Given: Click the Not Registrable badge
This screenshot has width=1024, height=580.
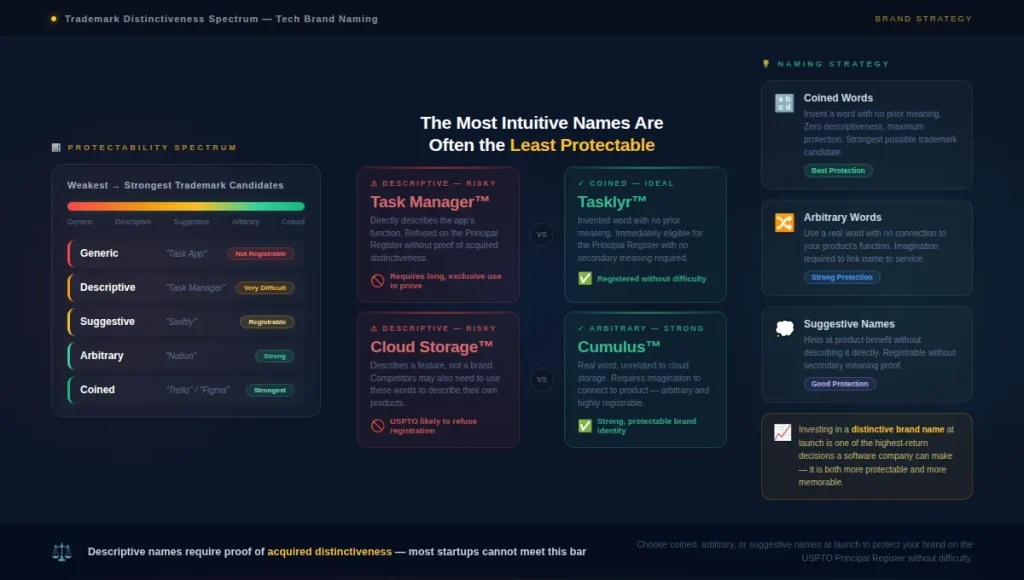Looking at the screenshot, I should [261, 253].
